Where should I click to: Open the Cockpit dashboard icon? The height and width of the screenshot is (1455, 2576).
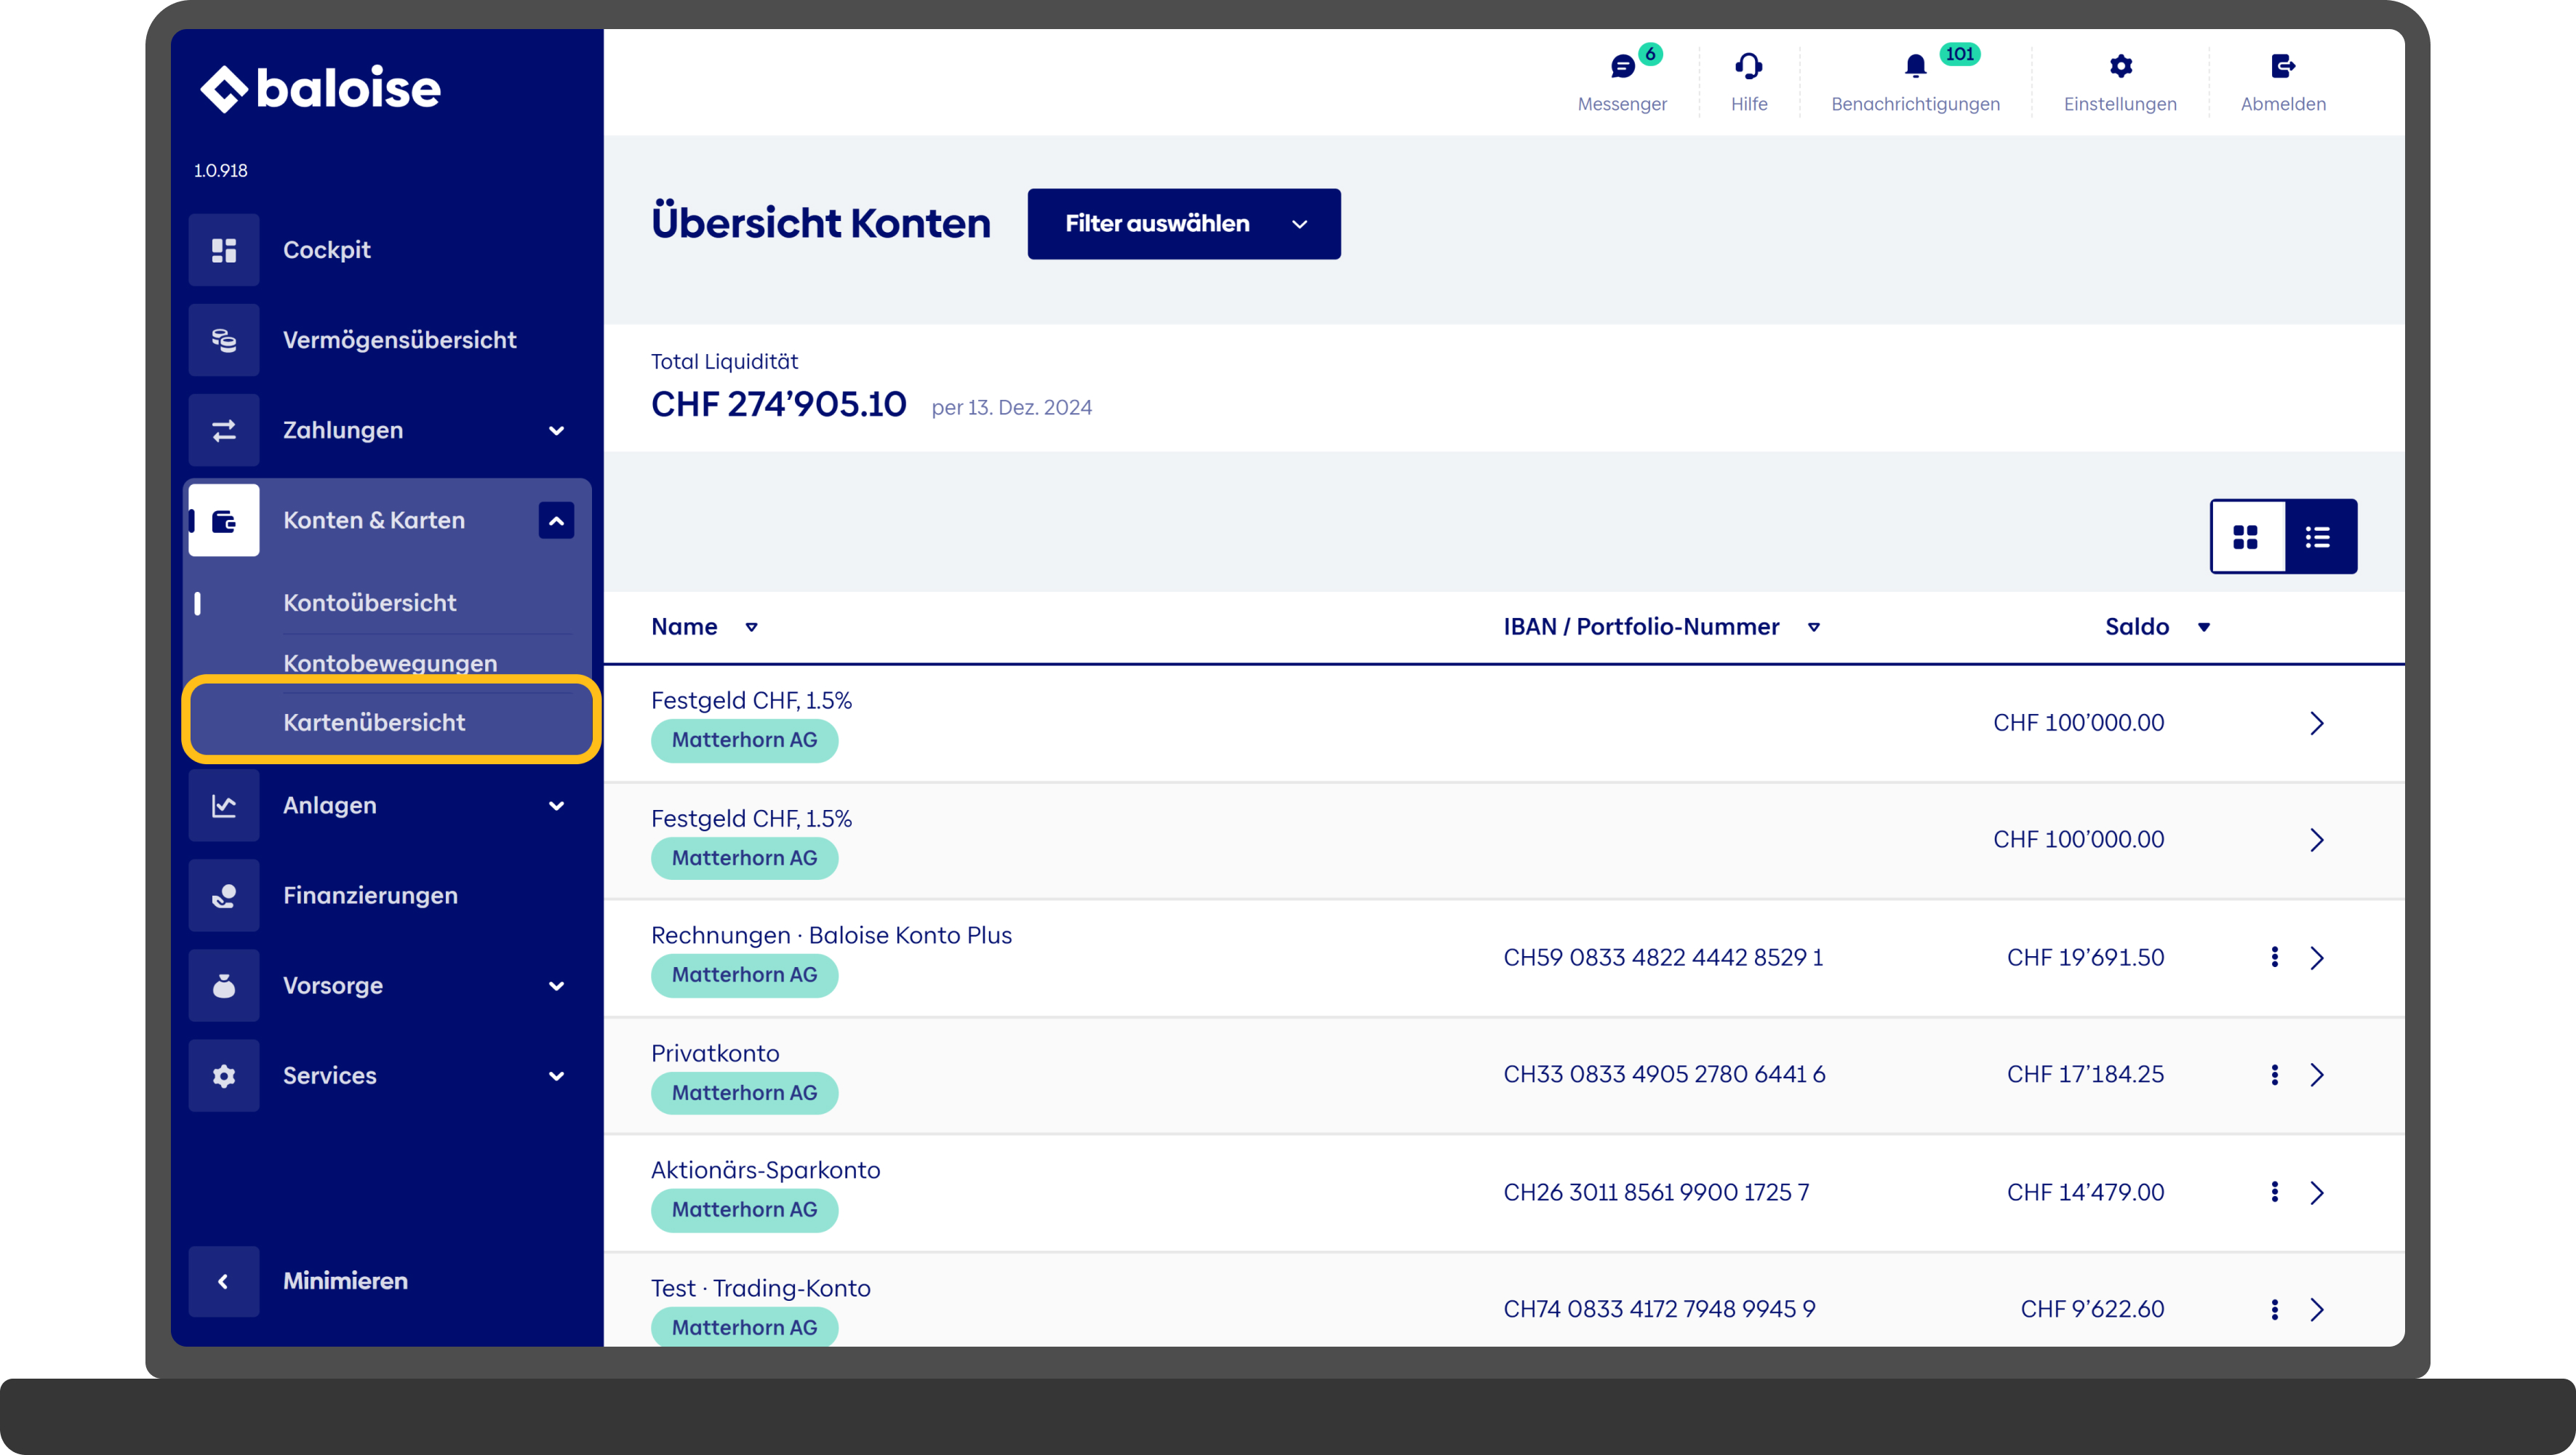[224, 250]
